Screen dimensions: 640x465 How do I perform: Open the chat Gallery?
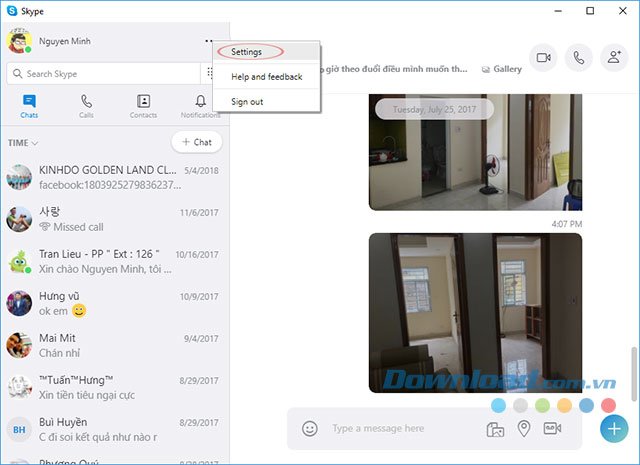pos(502,69)
